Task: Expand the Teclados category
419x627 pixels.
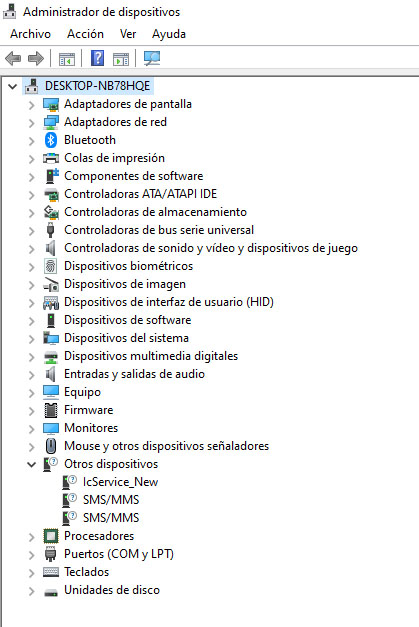Action: (32, 573)
